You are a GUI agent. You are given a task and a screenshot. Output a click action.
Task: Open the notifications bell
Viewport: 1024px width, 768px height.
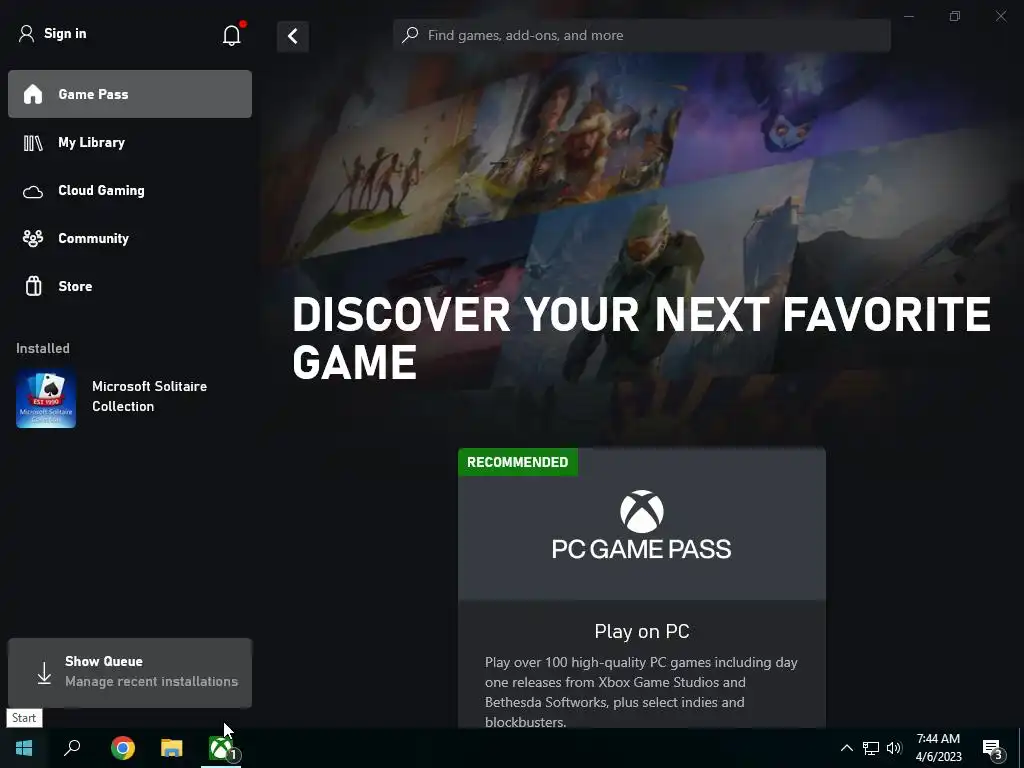pyautogui.click(x=232, y=35)
